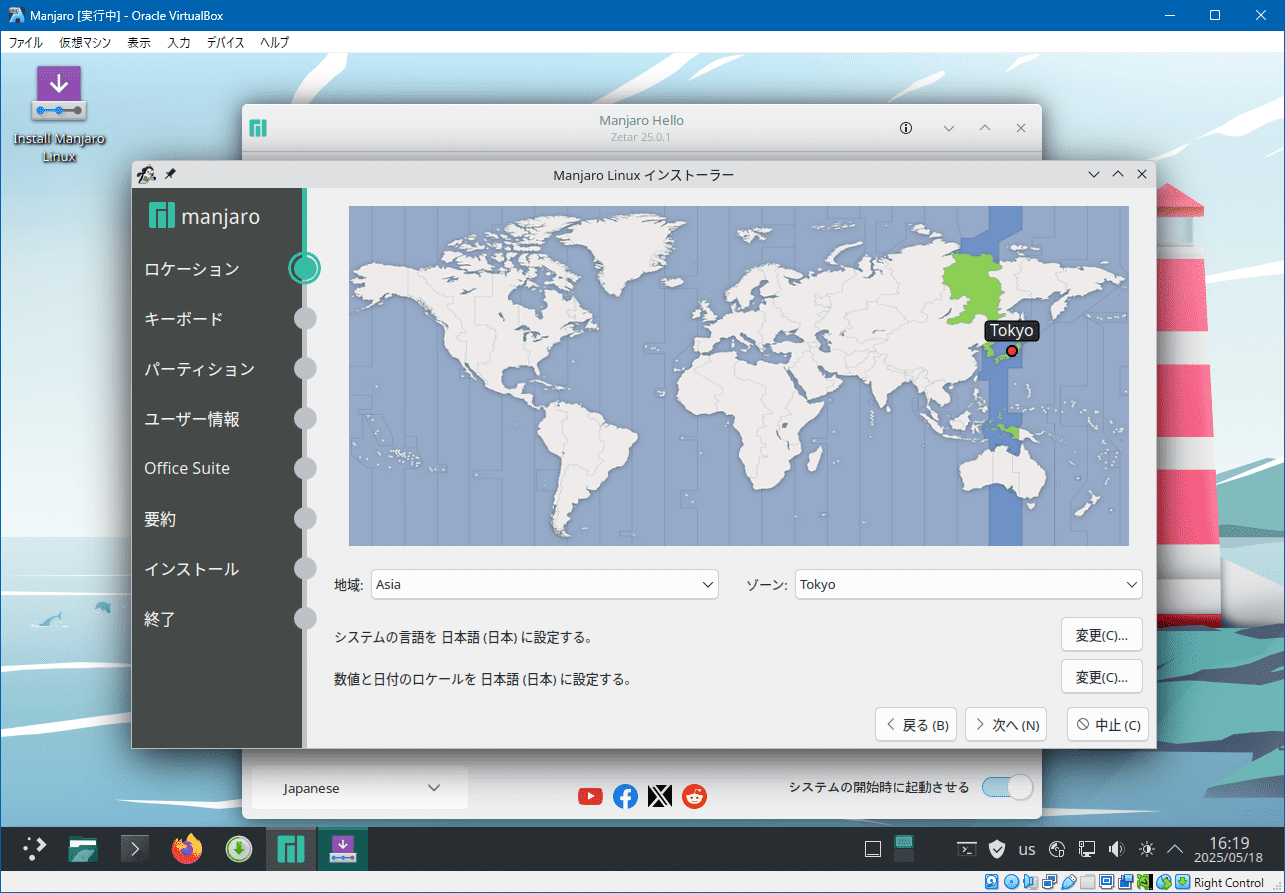This screenshot has width=1285, height=893.
Task: Click the 戻る (B) button
Action: [916, 725]
